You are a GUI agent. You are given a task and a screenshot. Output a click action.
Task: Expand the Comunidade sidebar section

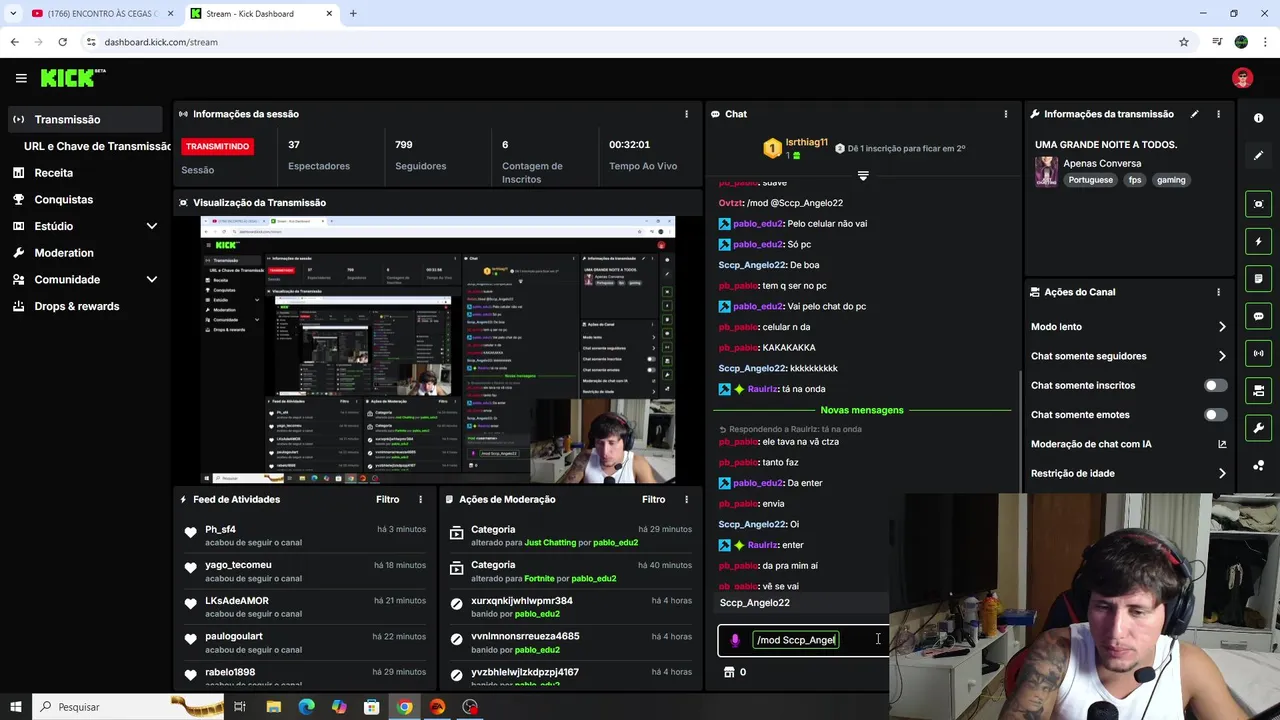pos(152,280)
